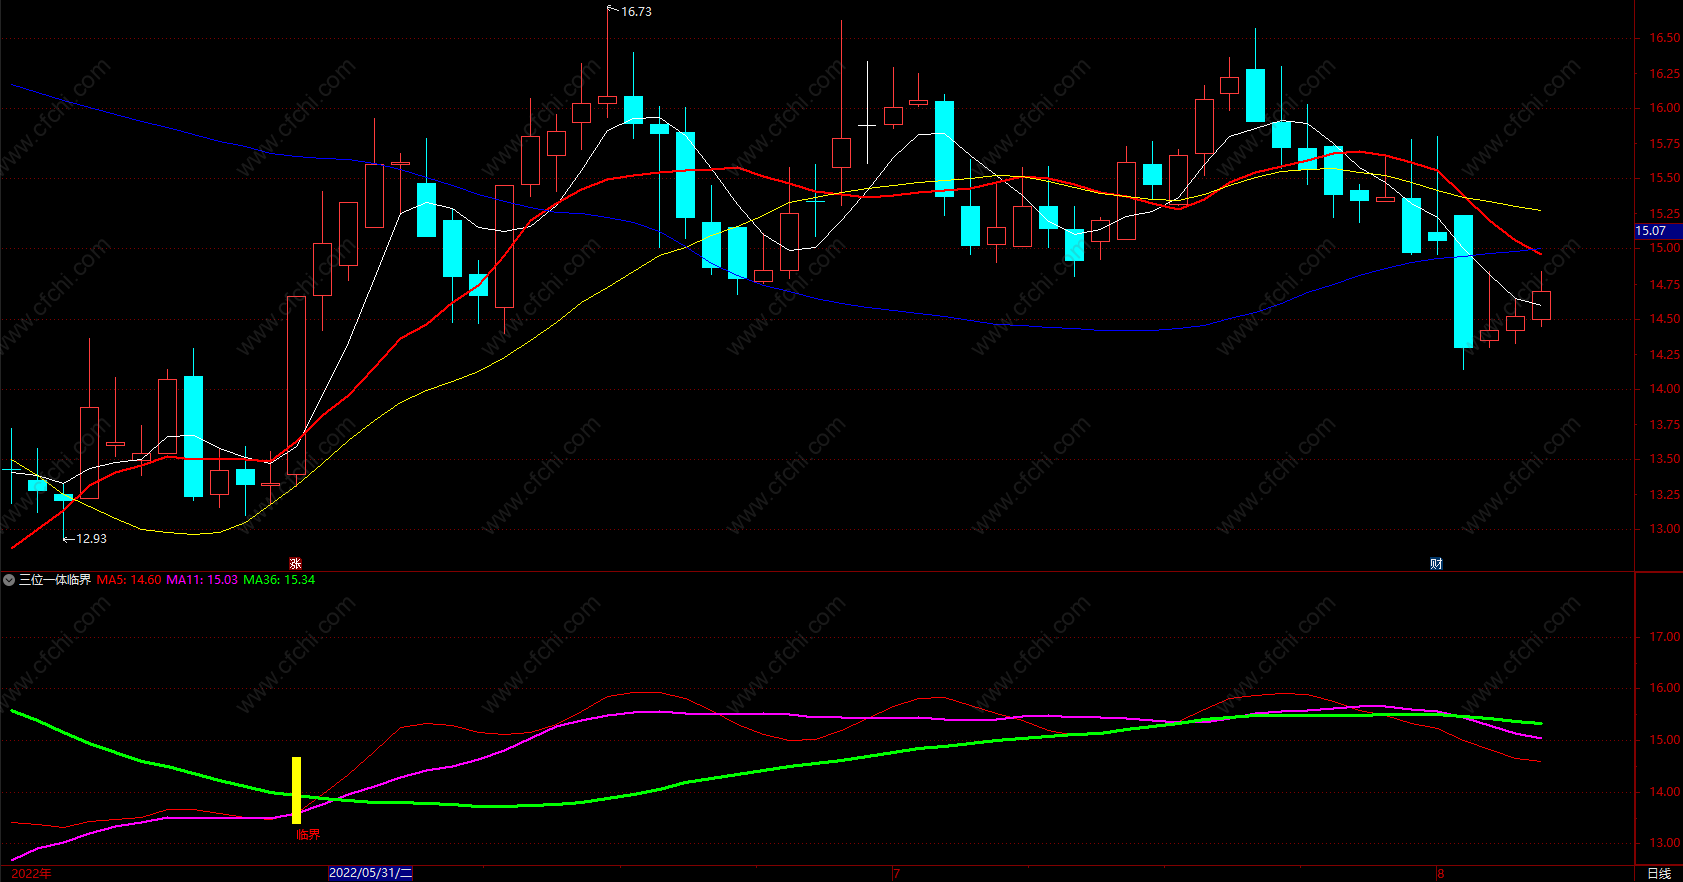This screenshot has height=882, width=1683.
Task: Click the 16.50 price axis label
Action: click(x=1664, y=38)
